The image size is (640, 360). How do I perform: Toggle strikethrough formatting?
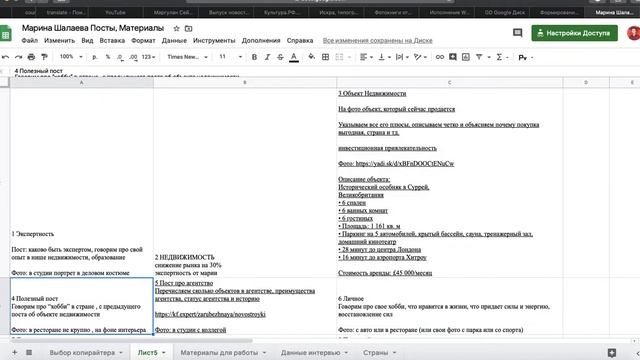click(x=280, y=57)
